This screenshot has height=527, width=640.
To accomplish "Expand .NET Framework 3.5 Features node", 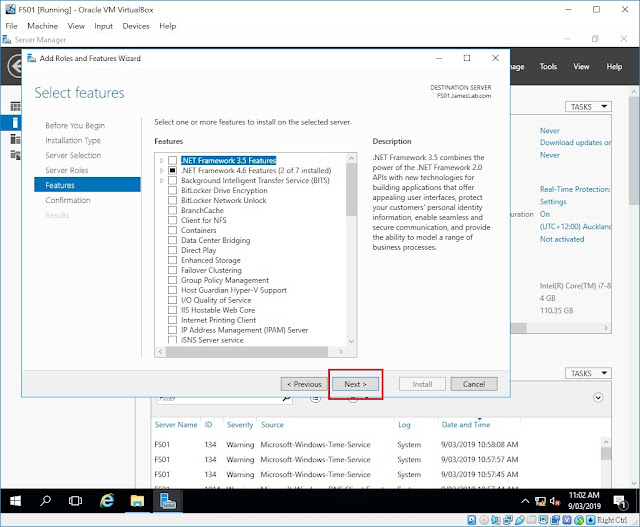I will tap(162, 160).
